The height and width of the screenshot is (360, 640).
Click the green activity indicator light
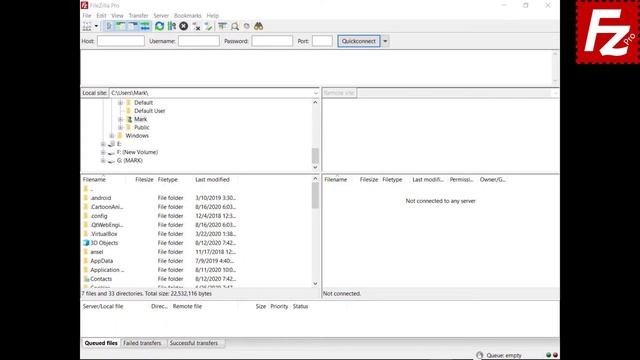coord(549,355)
